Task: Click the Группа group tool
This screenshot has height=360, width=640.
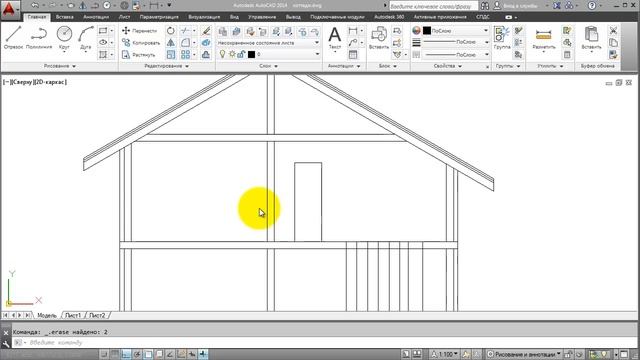Action: click(x=502, y=38)
